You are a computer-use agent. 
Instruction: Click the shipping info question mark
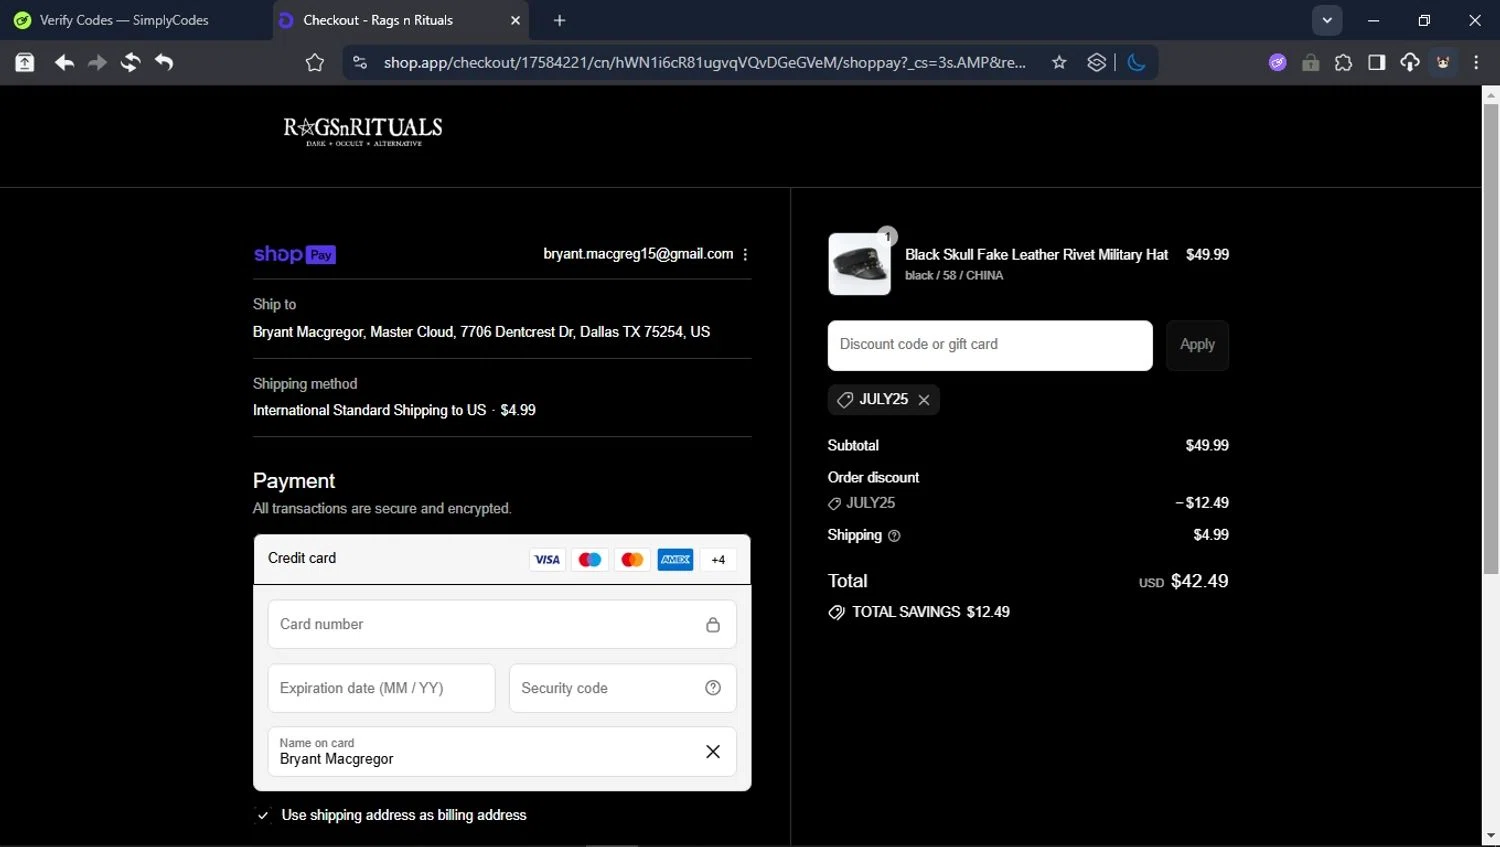pyautogui.click(x=894, y=536)
